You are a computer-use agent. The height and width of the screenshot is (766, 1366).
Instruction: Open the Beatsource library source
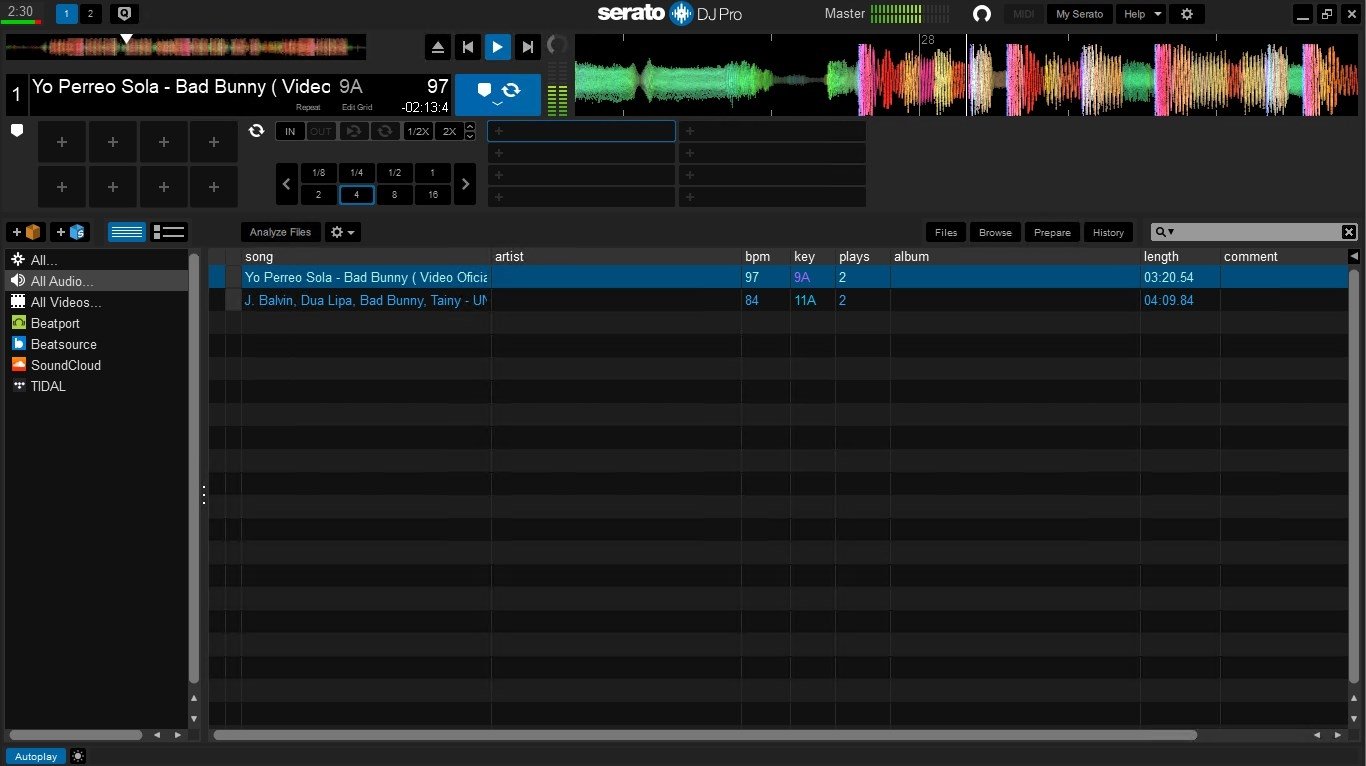click(x=63, y=344)
